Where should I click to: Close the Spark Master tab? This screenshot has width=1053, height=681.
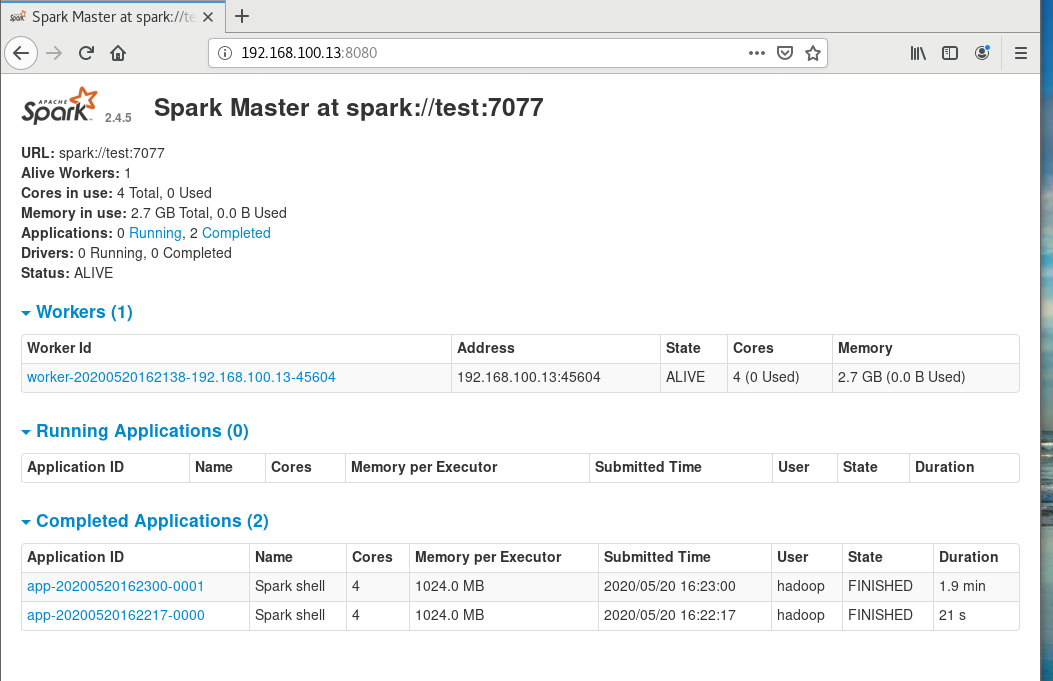click(208, 17)
